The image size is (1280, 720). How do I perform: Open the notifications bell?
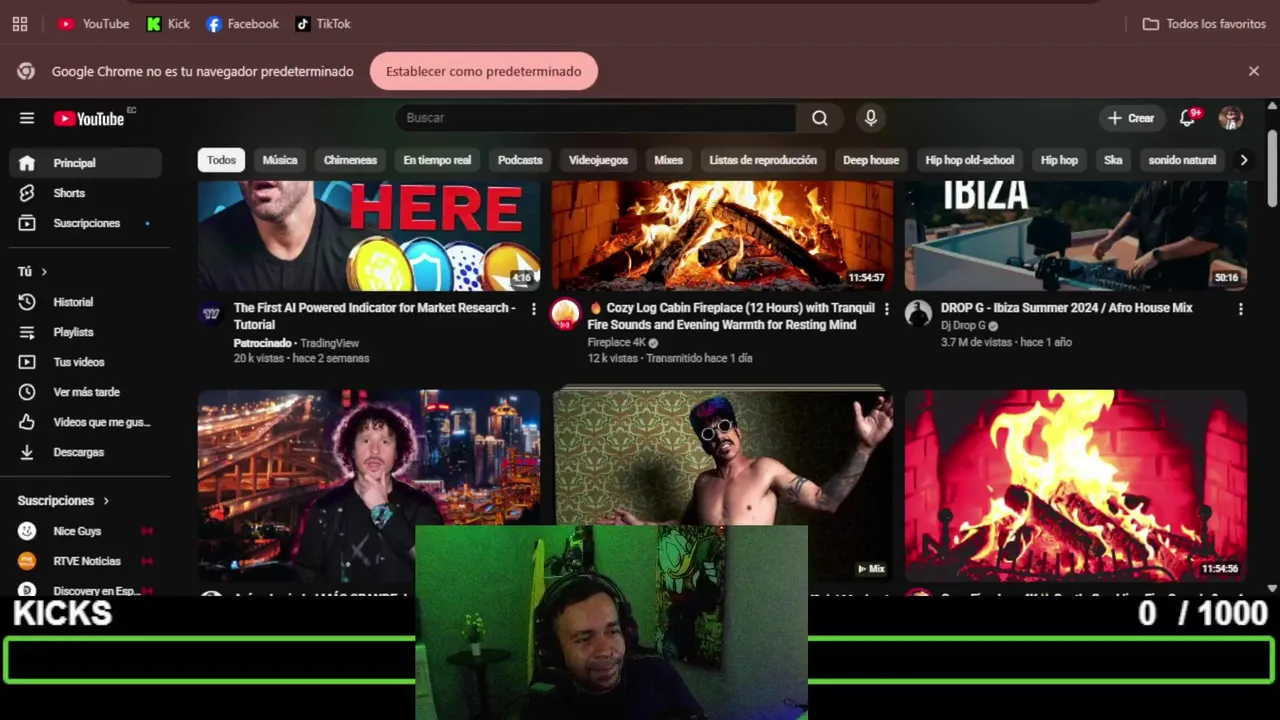(1187, 118)
